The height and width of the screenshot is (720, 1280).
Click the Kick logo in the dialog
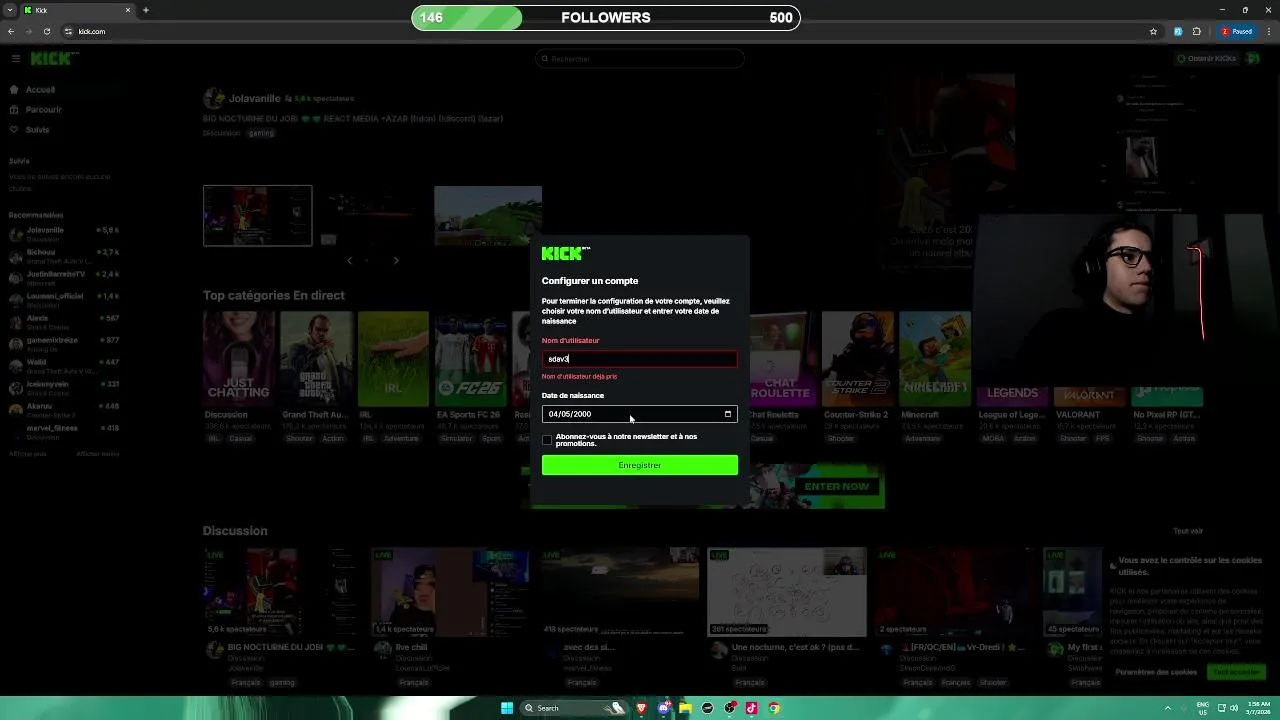coord(566,253)
